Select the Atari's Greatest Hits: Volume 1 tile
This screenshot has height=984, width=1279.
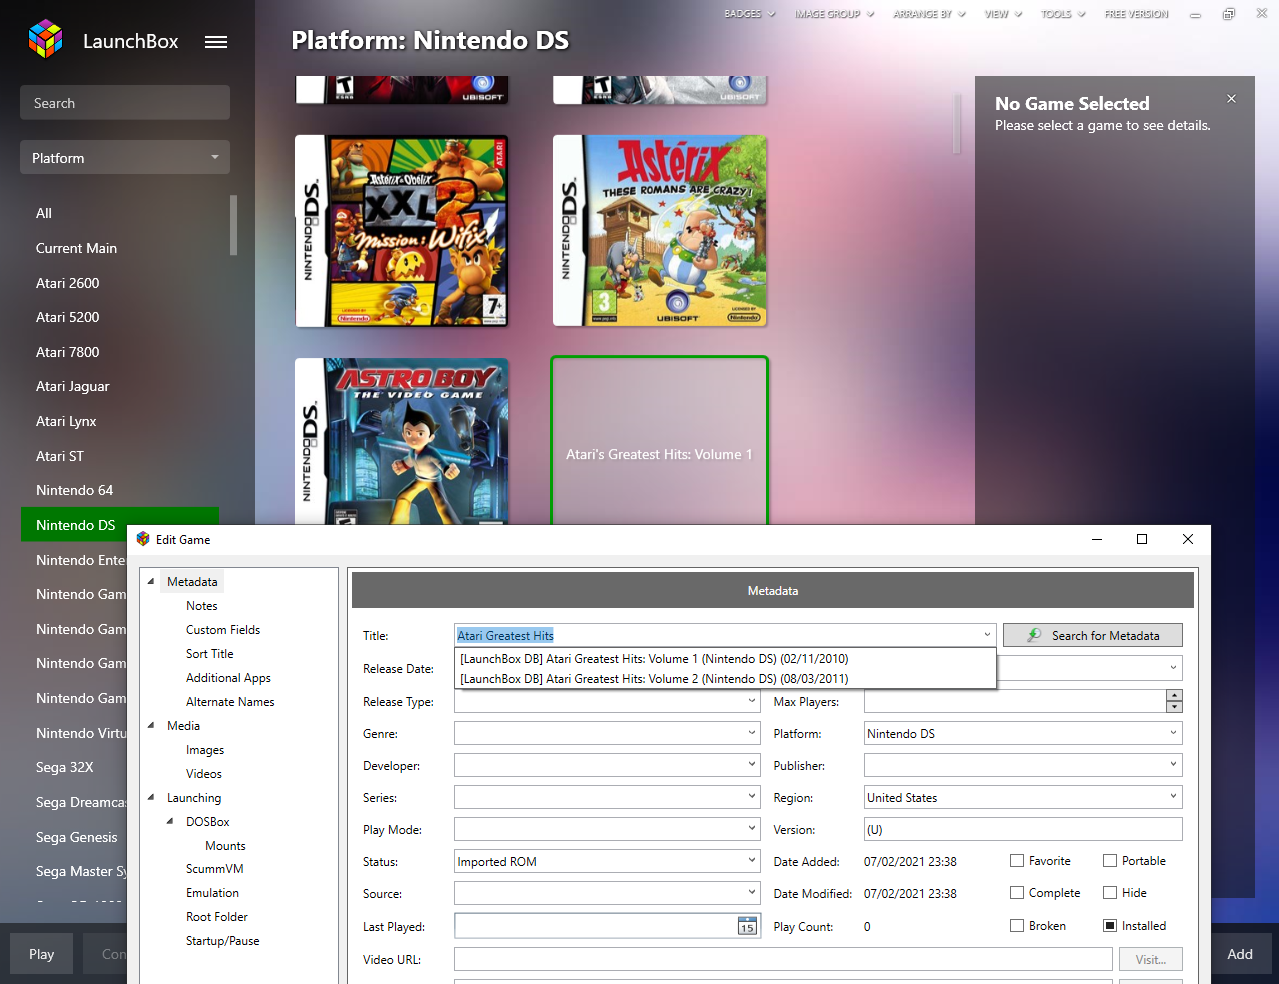coord(659,441)
